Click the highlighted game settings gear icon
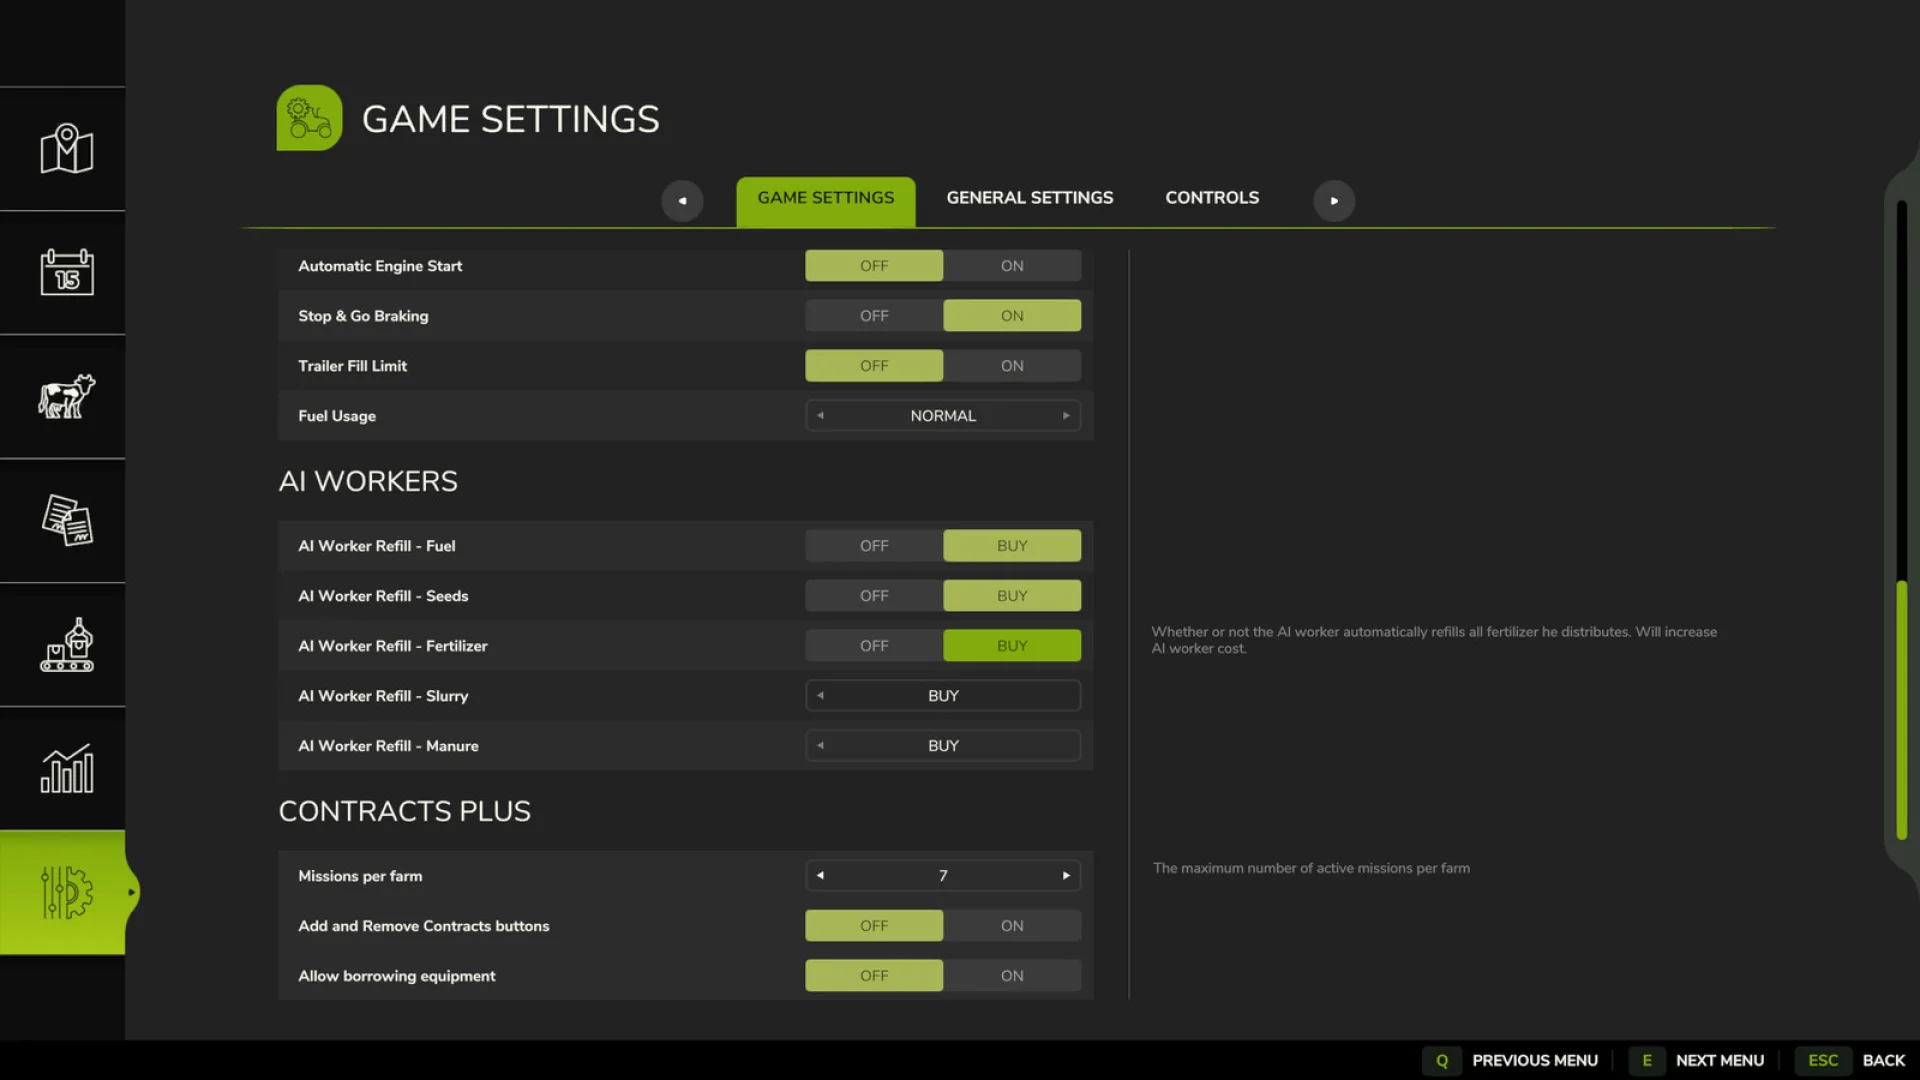 click(64, 892)
